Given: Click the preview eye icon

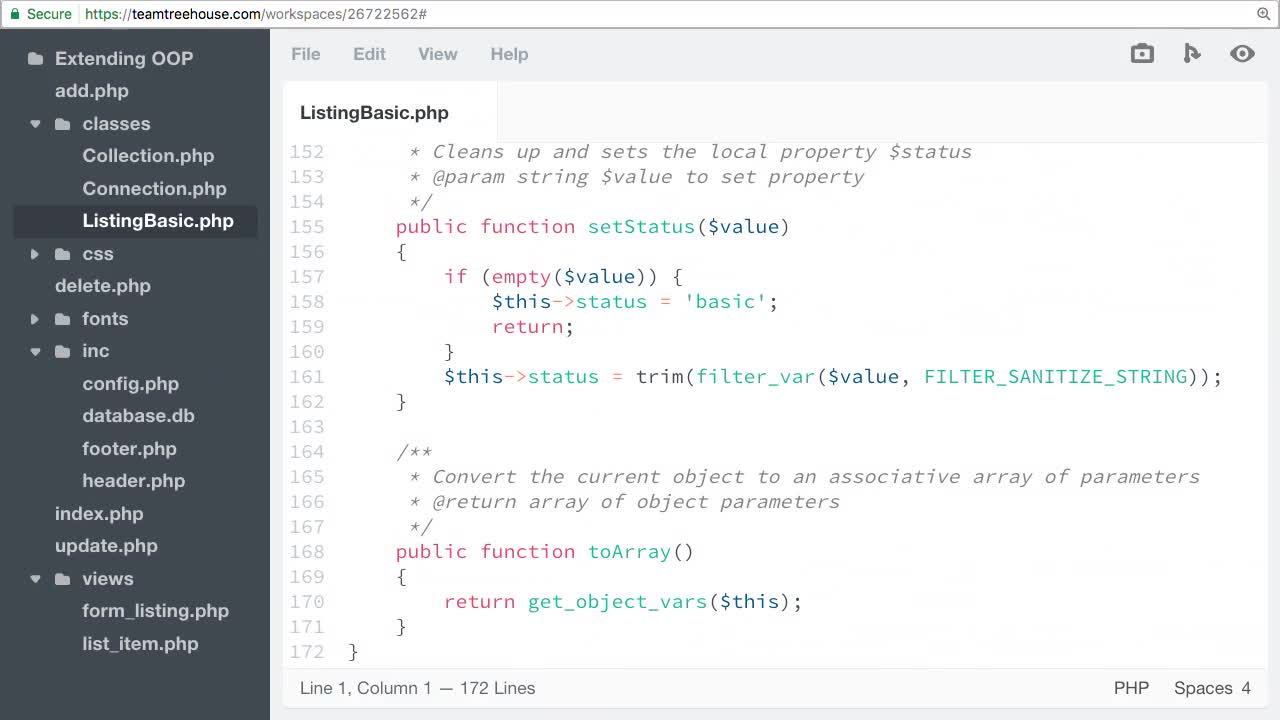Looking at the screenshot, I should [1242, 54].
